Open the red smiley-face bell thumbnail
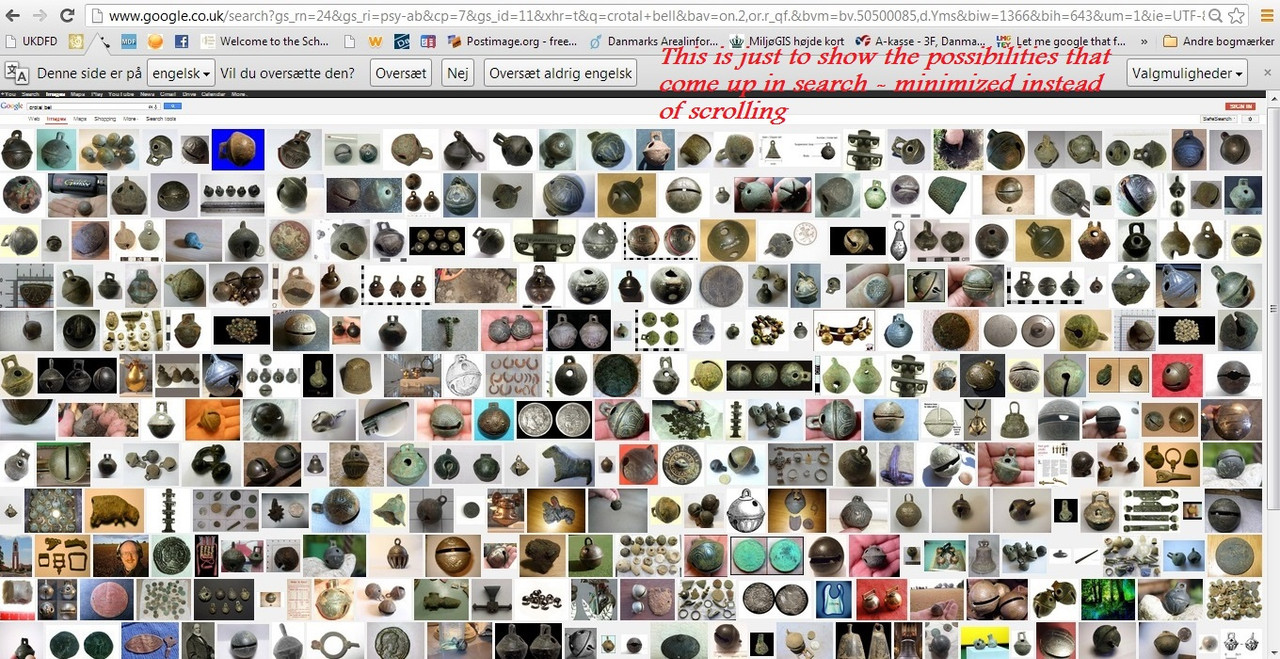The image size is (1280, 659). [x=1177, y=375]
